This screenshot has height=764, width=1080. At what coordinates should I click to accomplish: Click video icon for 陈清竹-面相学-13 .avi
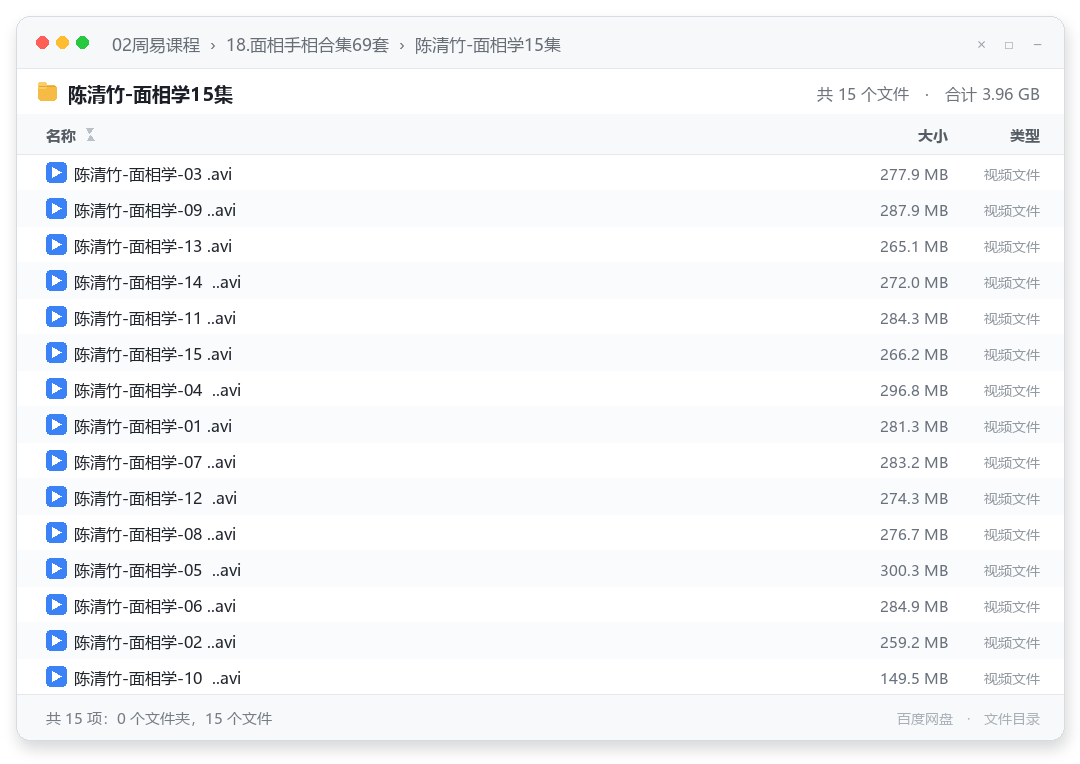tap(56, 245)
